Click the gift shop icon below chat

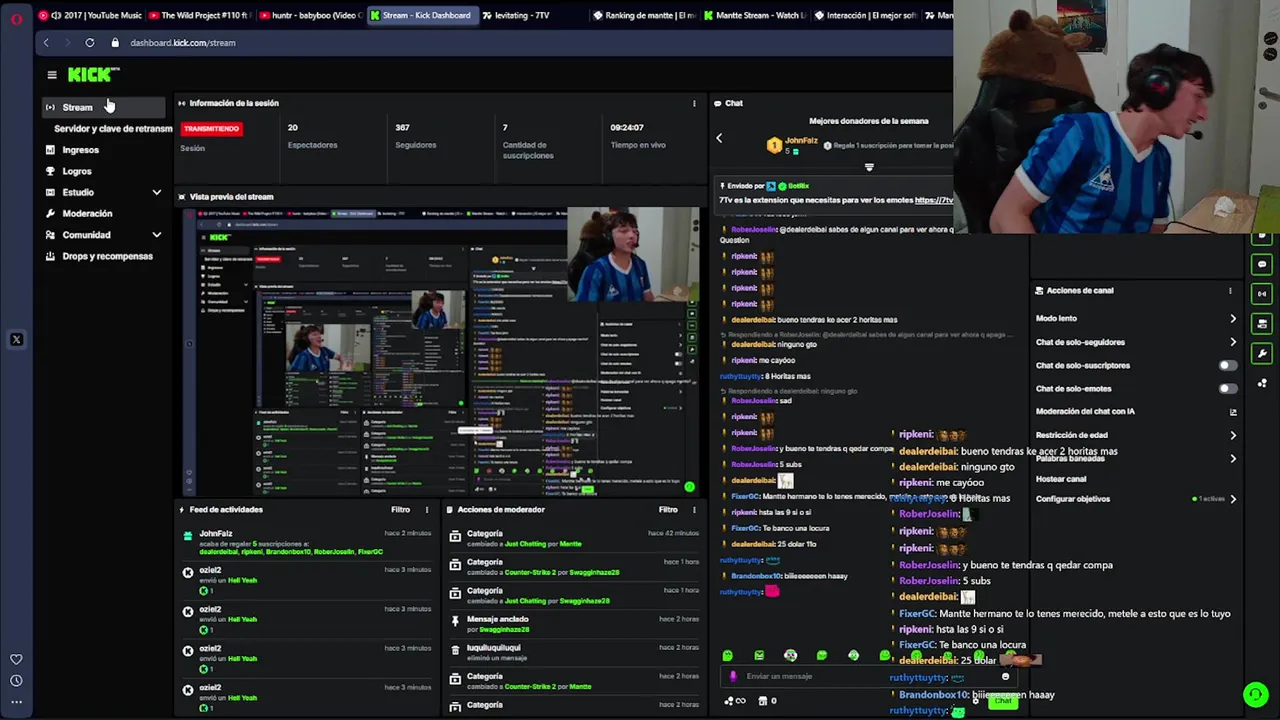[x=763, y=701]
